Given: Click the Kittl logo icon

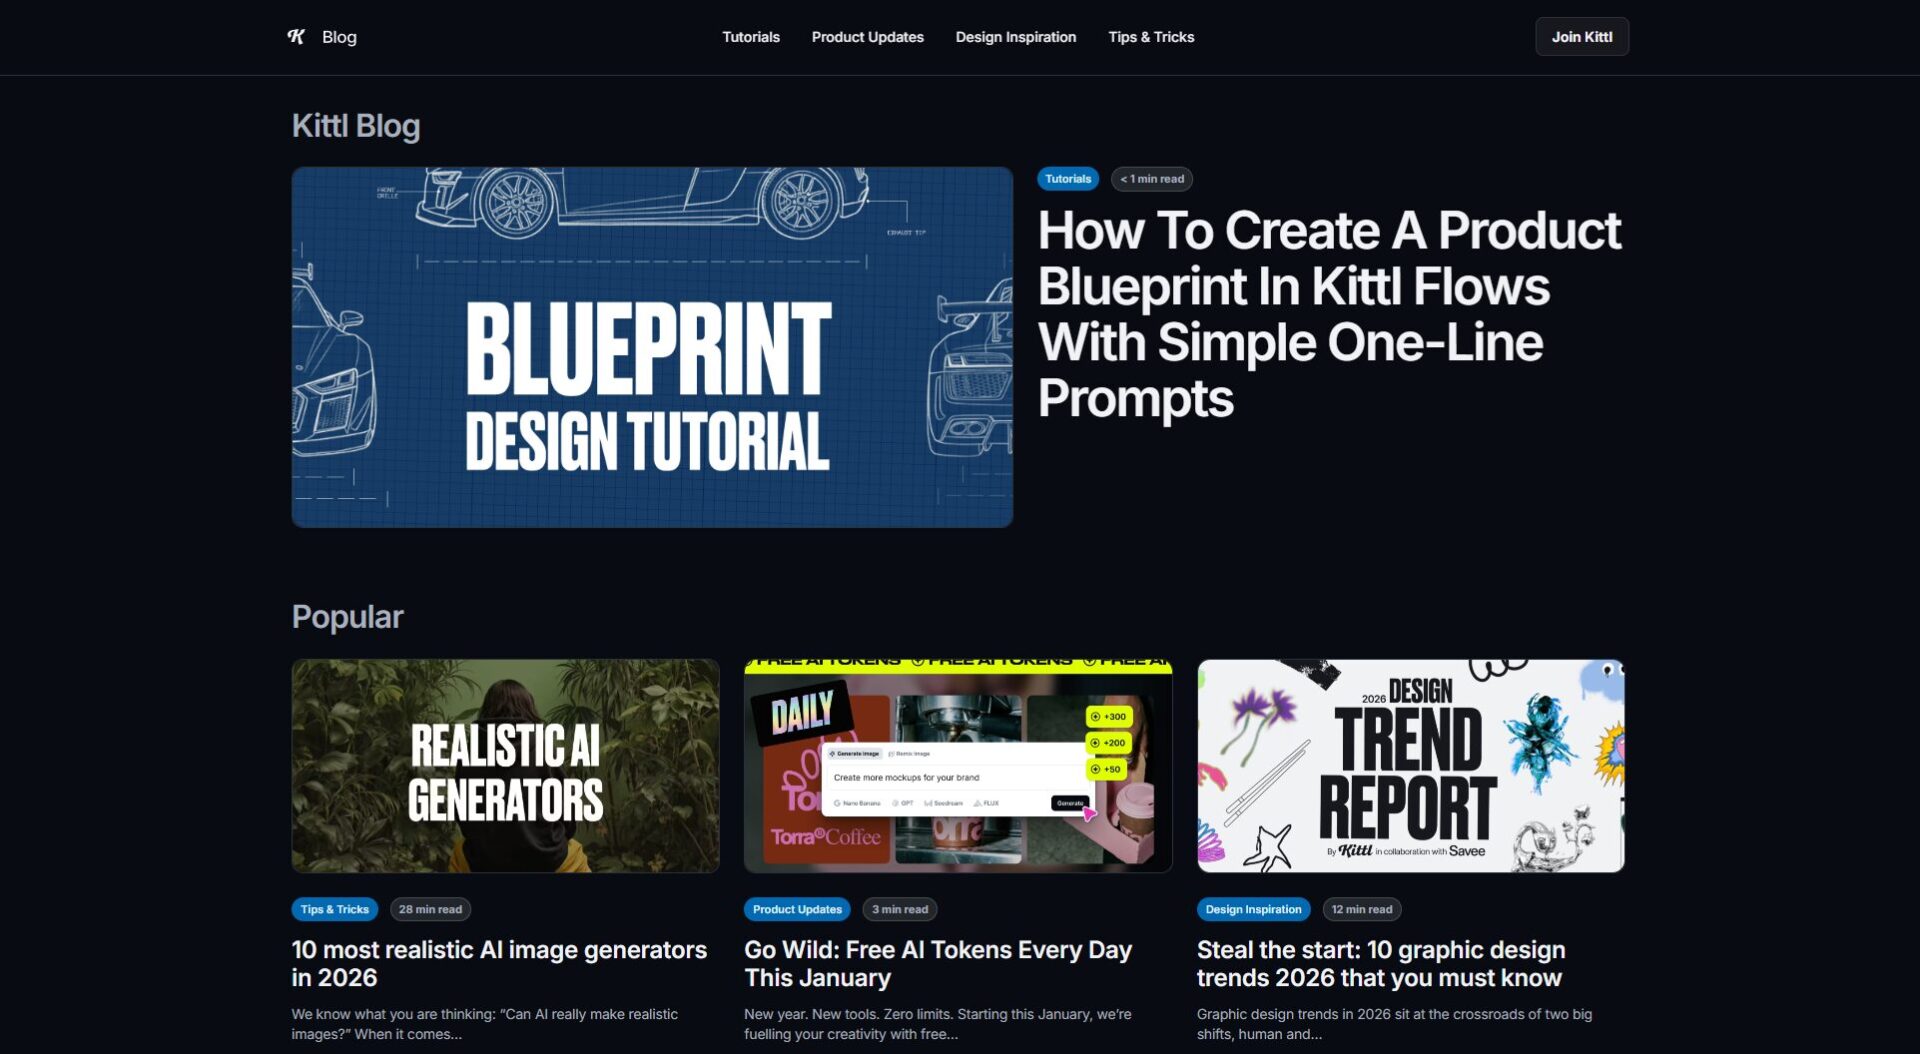Looking at the screenshot, I should coord(296,37).
